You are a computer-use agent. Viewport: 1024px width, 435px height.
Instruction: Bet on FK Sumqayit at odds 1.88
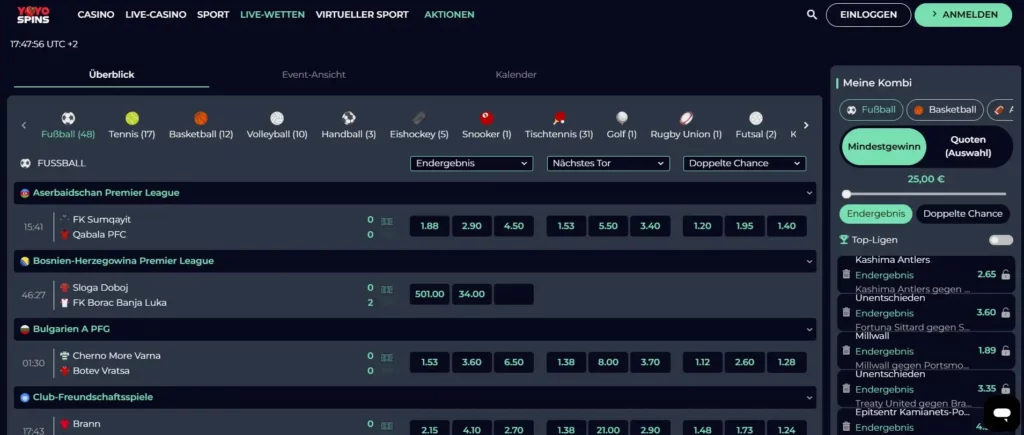[x=430, y=226]
